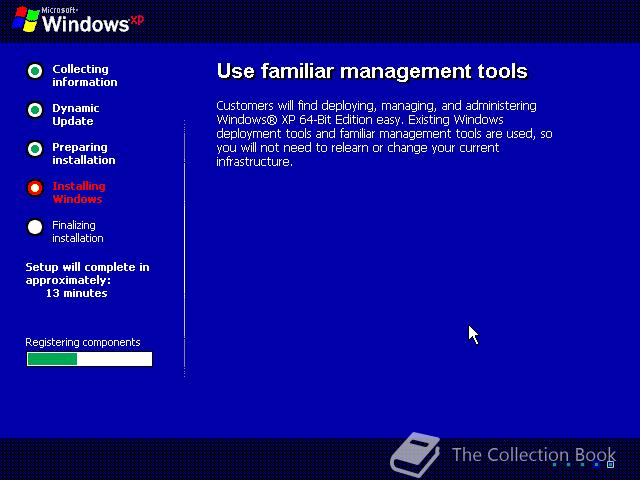Click the paragraph about 64-Bit Edition deployment
The width and height of the screenshot is (640, 480).
pos(384,133)
